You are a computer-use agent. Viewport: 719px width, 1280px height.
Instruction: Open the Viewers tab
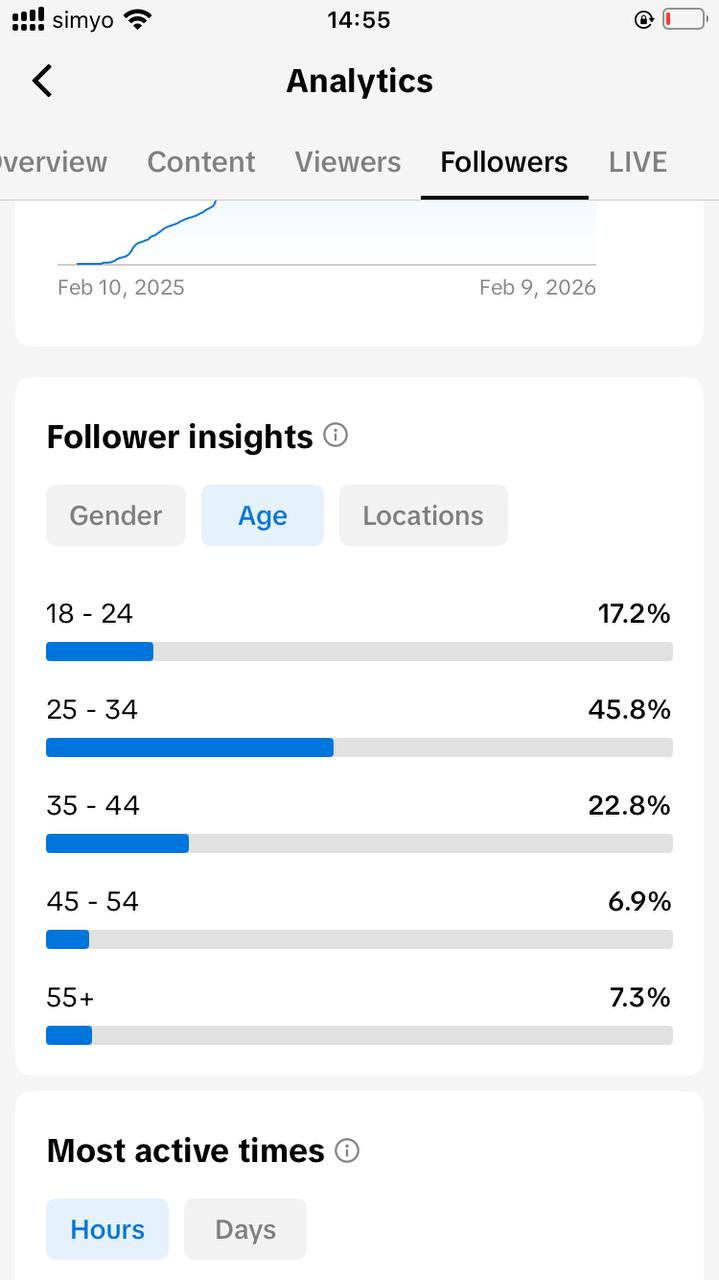coord(348,162)
